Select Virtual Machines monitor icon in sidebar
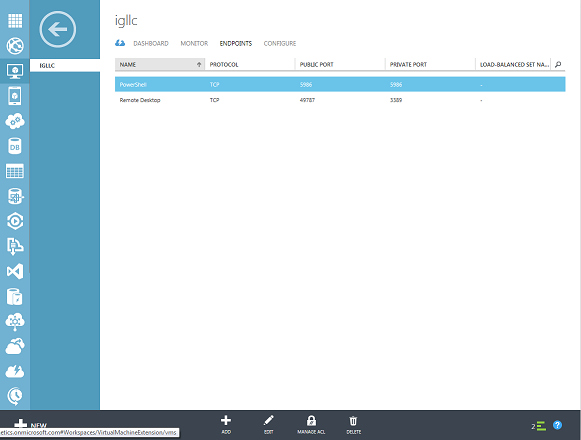The height and width of the screenshot is (440, 581). pos(15,71)
